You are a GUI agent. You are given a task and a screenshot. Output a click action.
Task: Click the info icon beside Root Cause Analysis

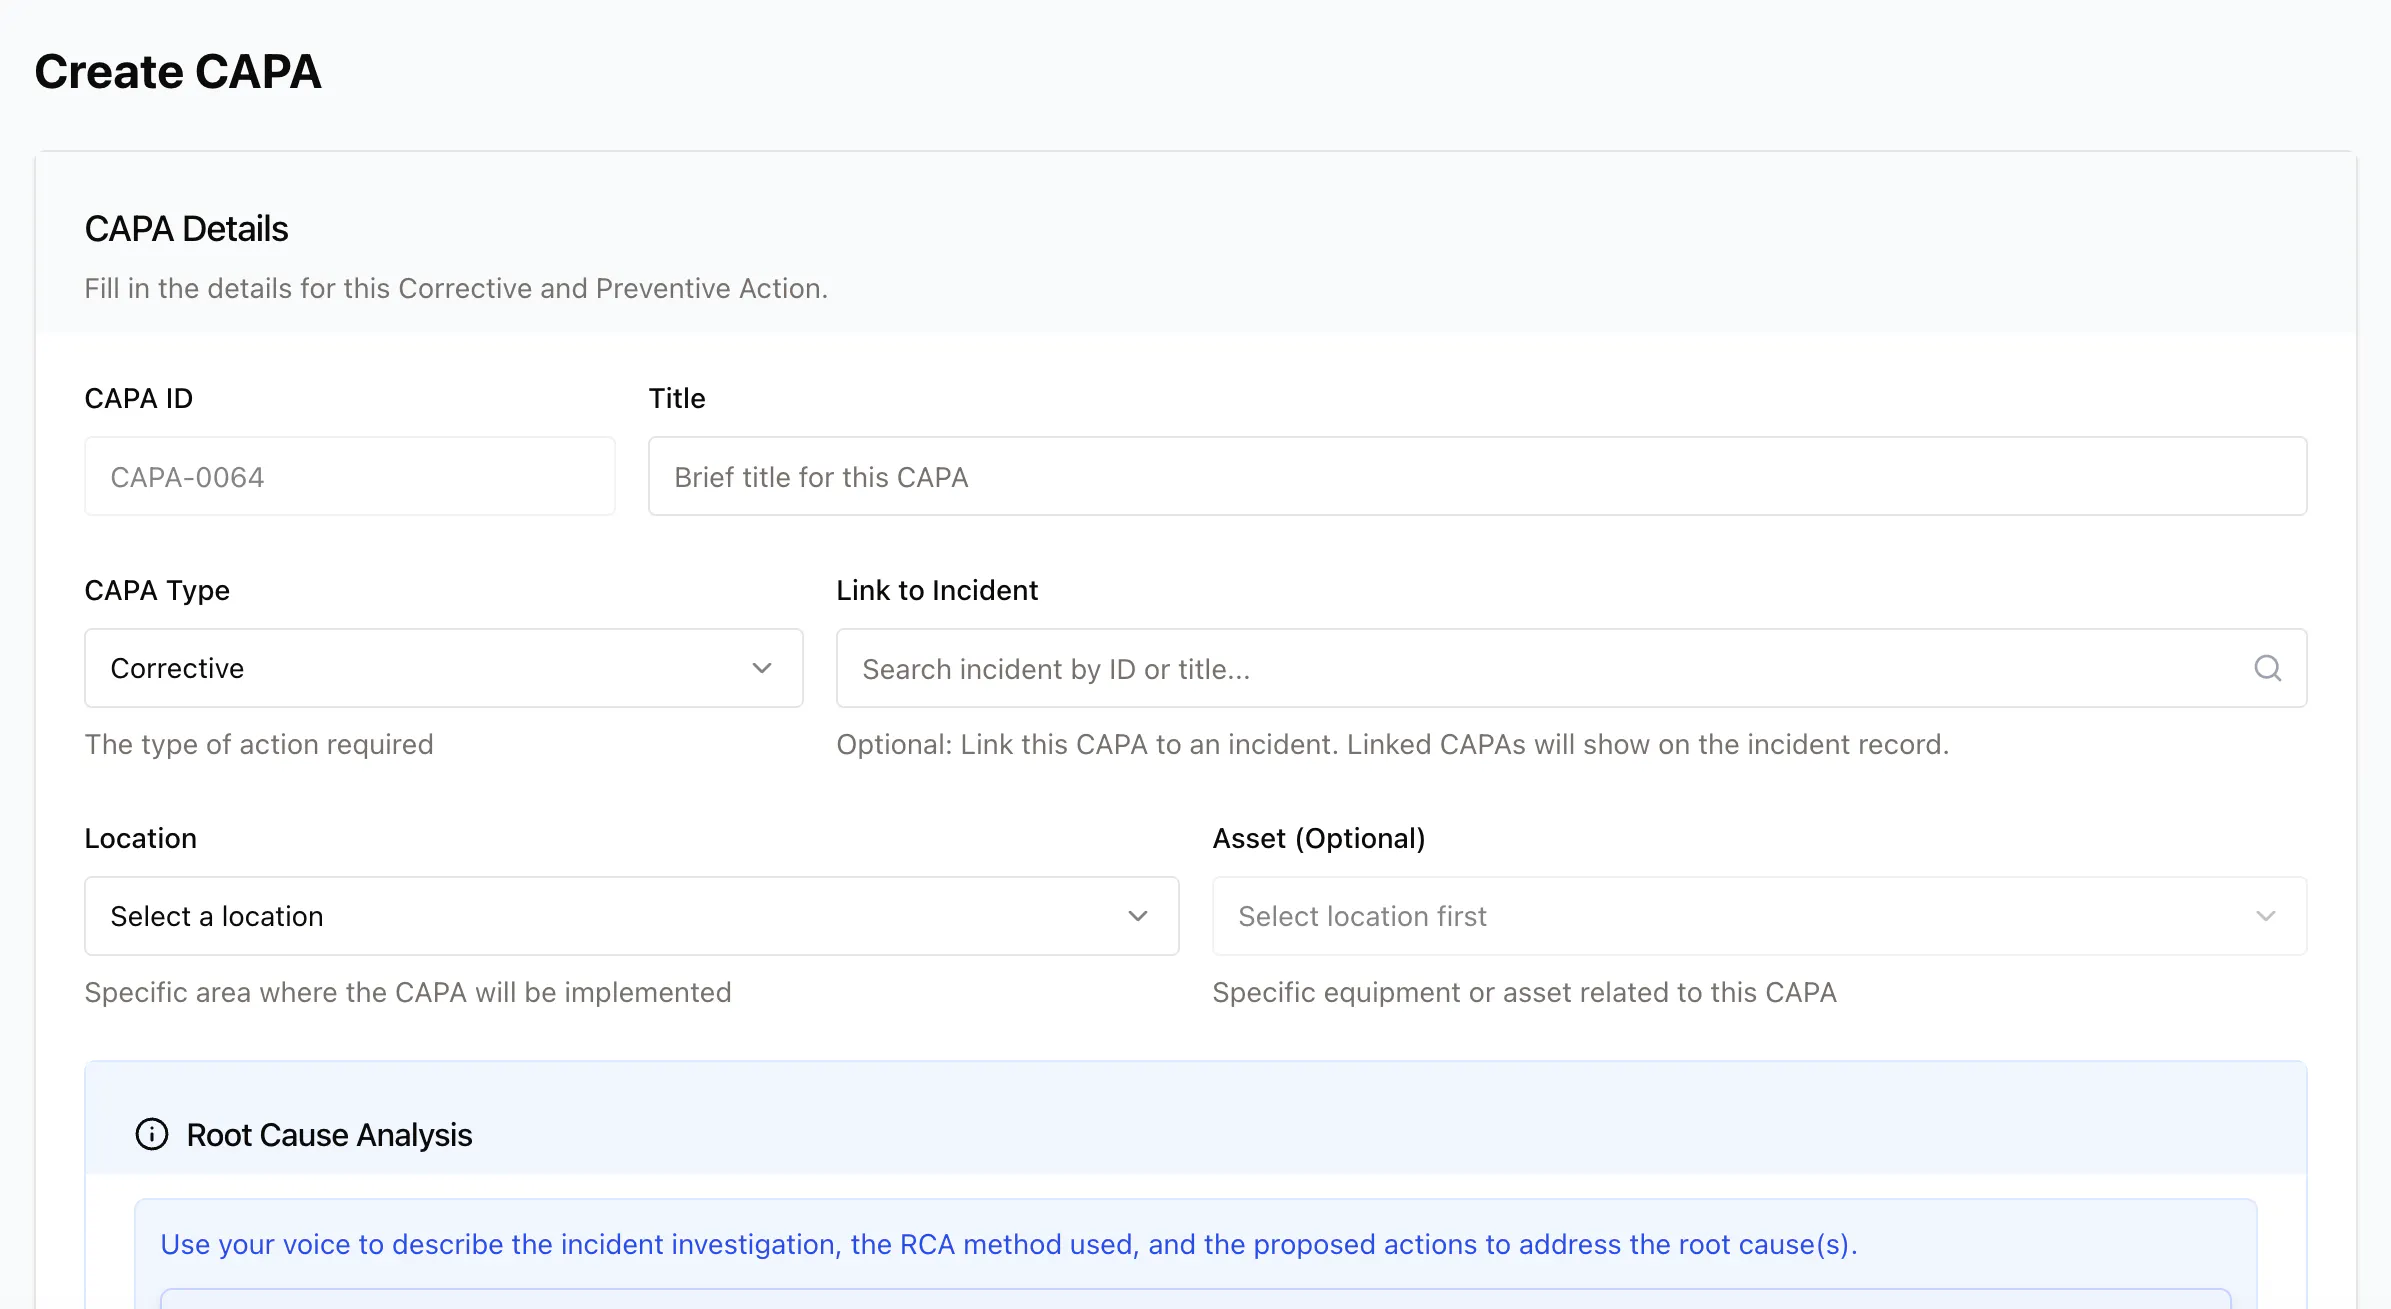click(152, 1134)
